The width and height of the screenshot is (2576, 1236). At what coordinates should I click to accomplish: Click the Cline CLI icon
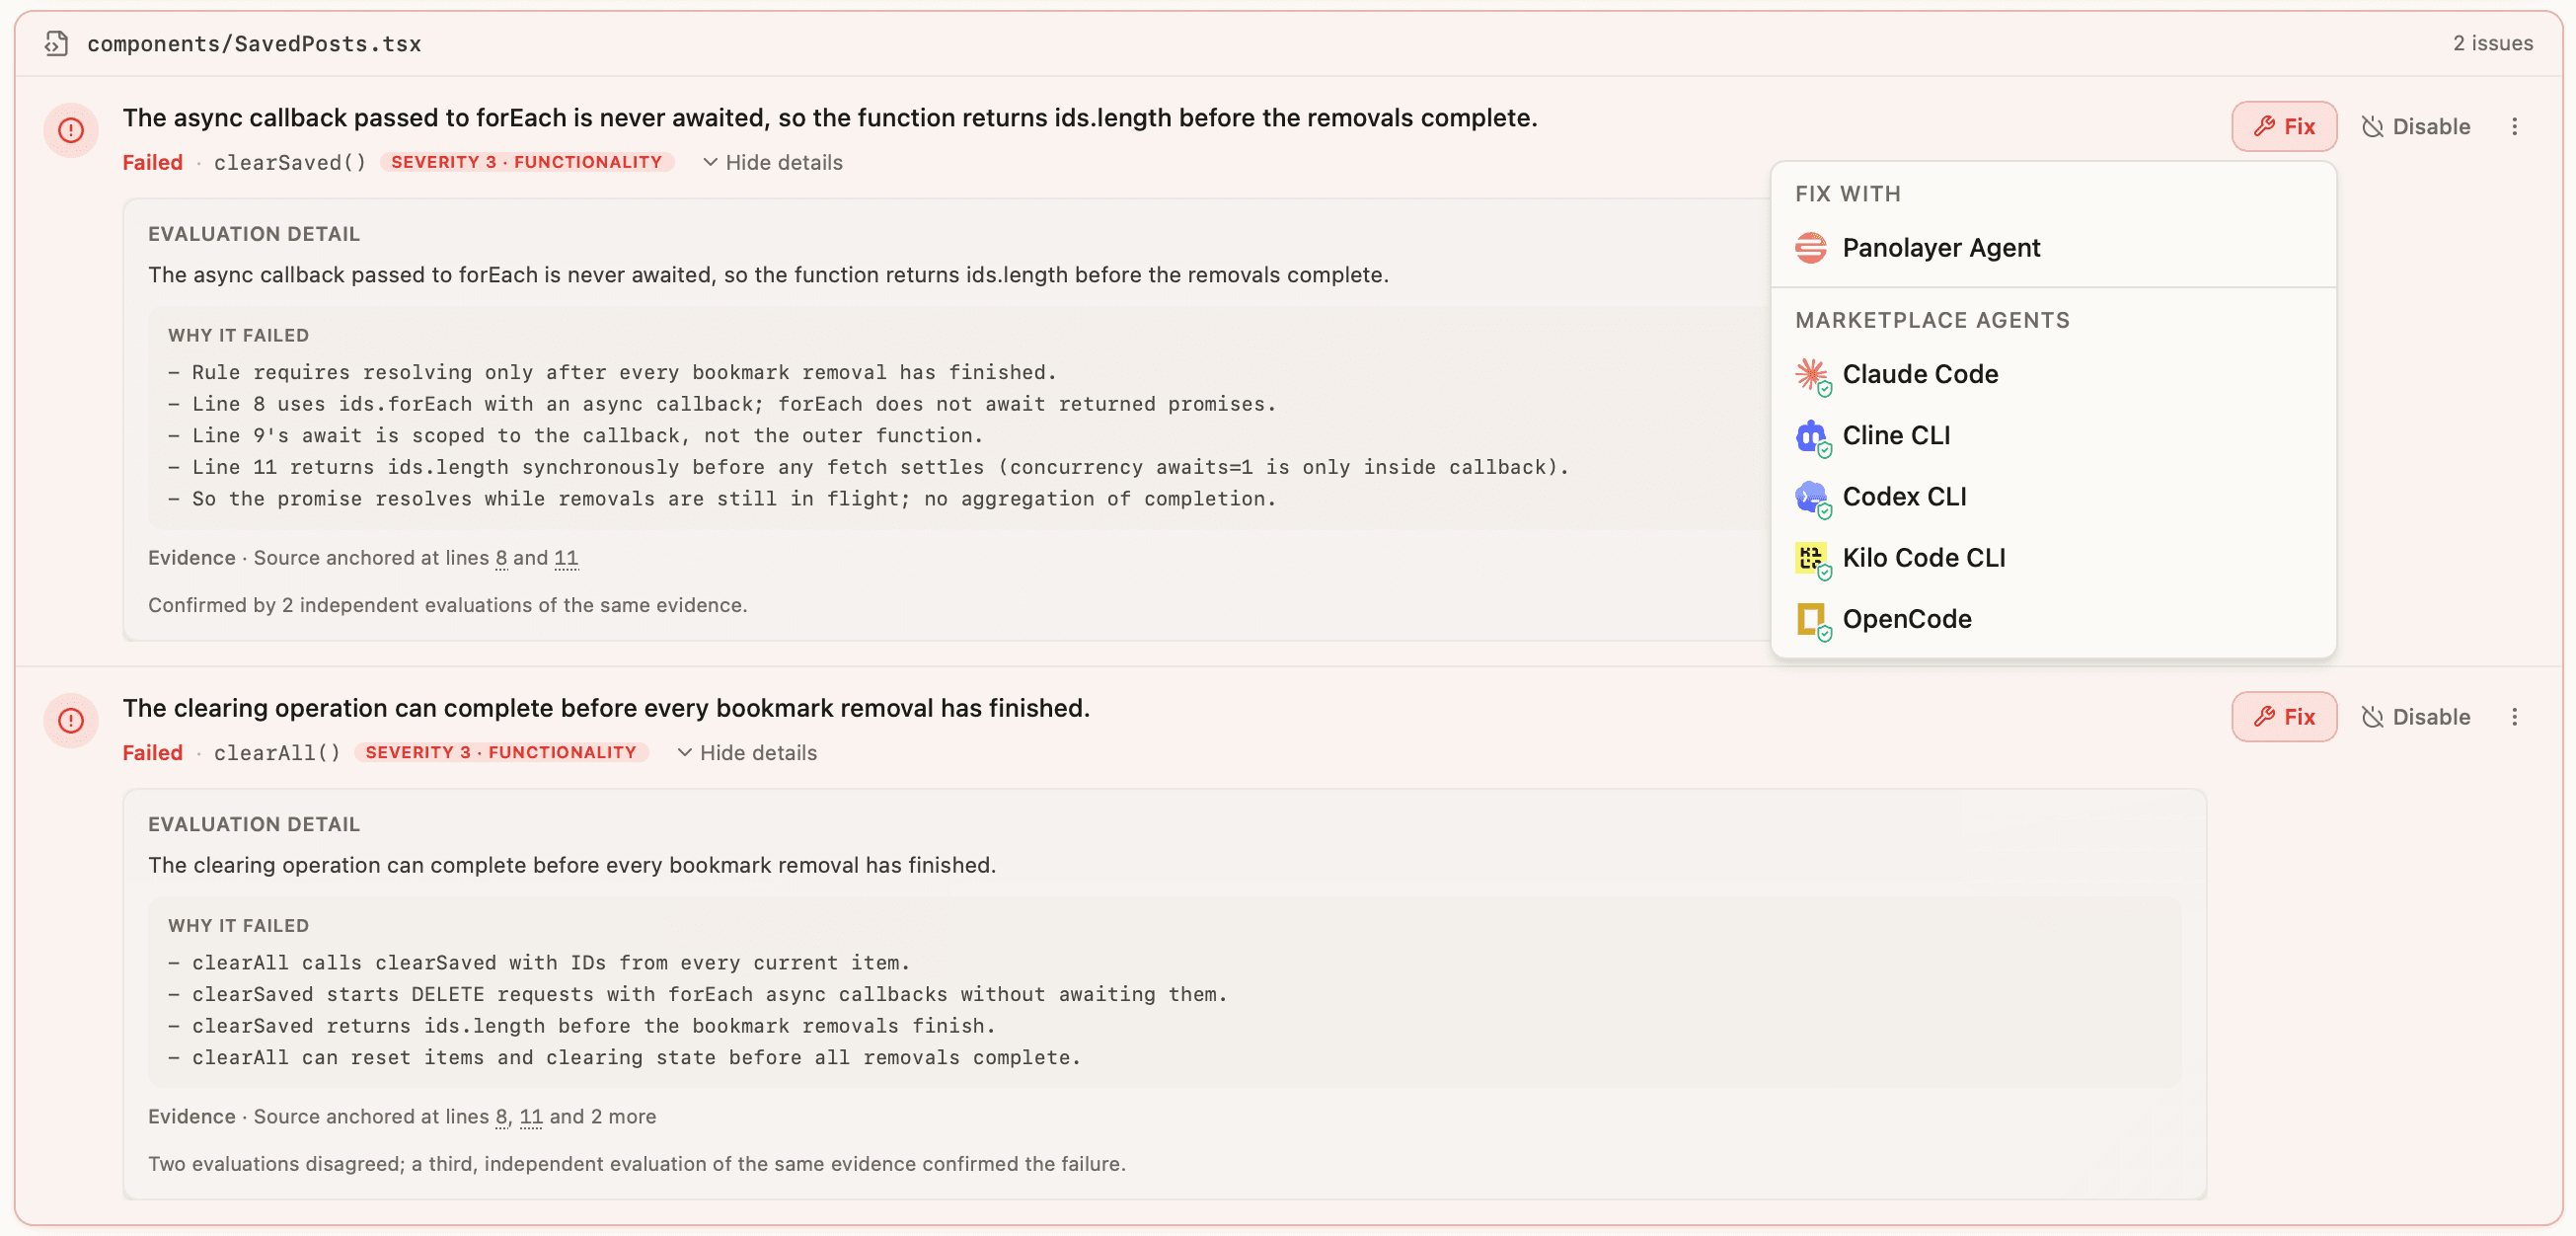pos(1812,437)
